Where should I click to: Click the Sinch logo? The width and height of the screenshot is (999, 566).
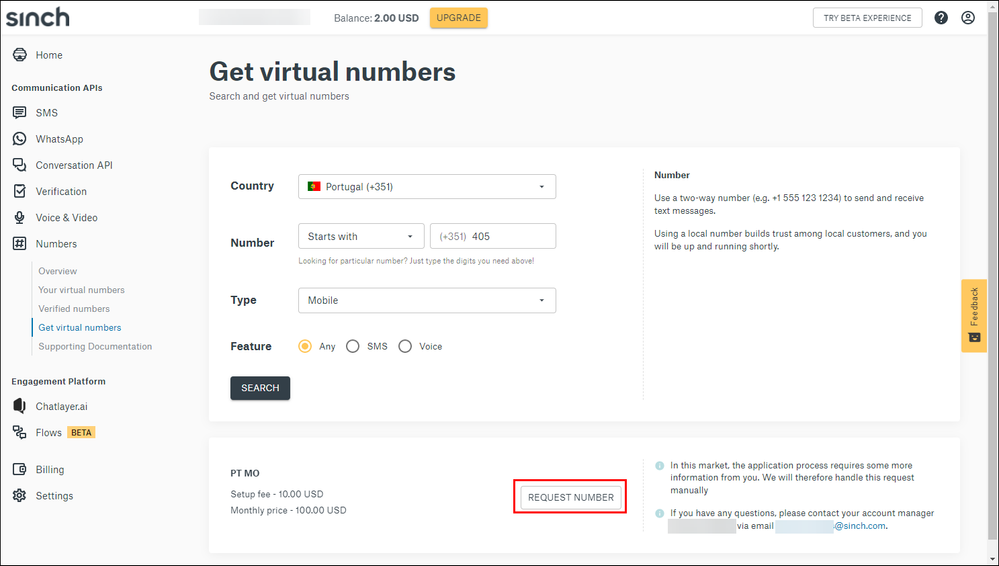(38, 17)
